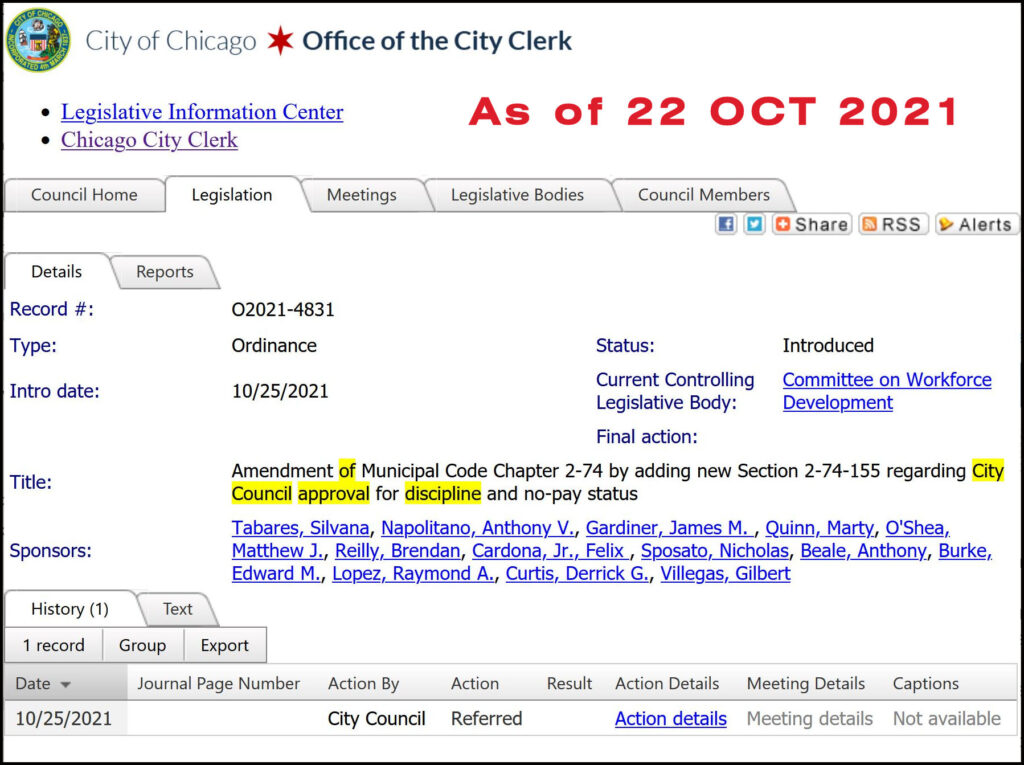The height and width of the screenshot is (765, 1024).
Task: Open the Group menu button
Action: point(142,645)
